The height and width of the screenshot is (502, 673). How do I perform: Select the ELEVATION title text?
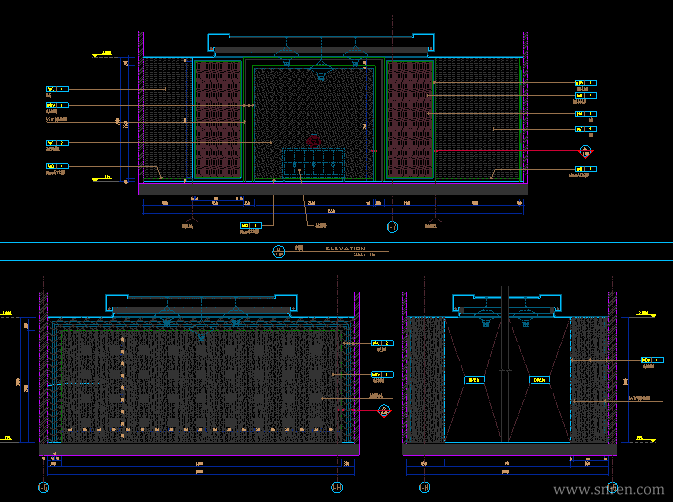click(x=346, y=248)
